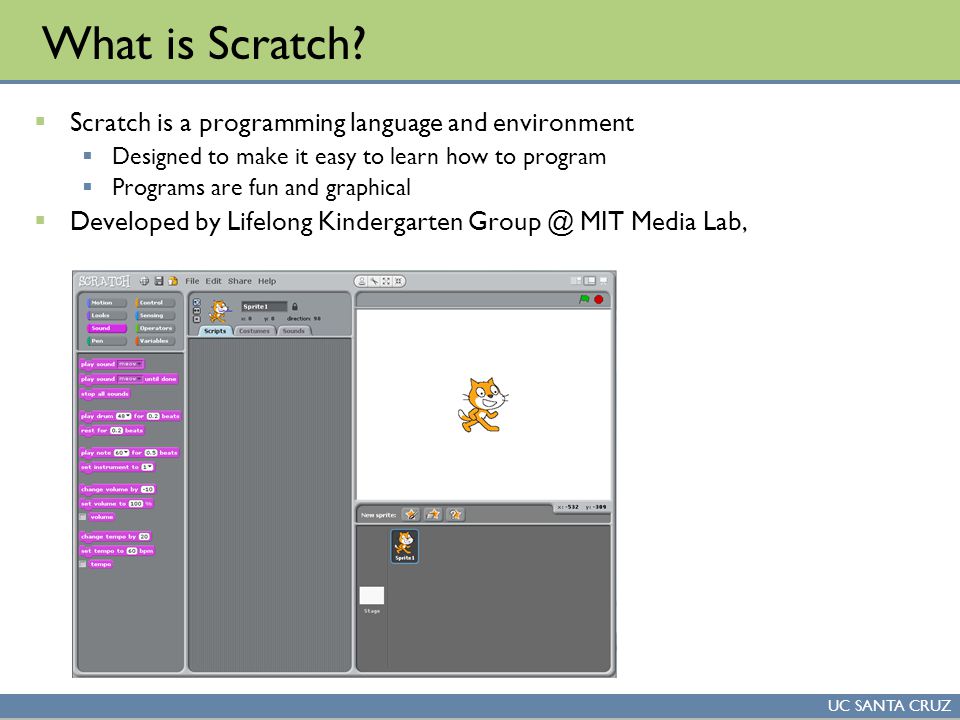Click the share project icon beside File

pos(173,281)
